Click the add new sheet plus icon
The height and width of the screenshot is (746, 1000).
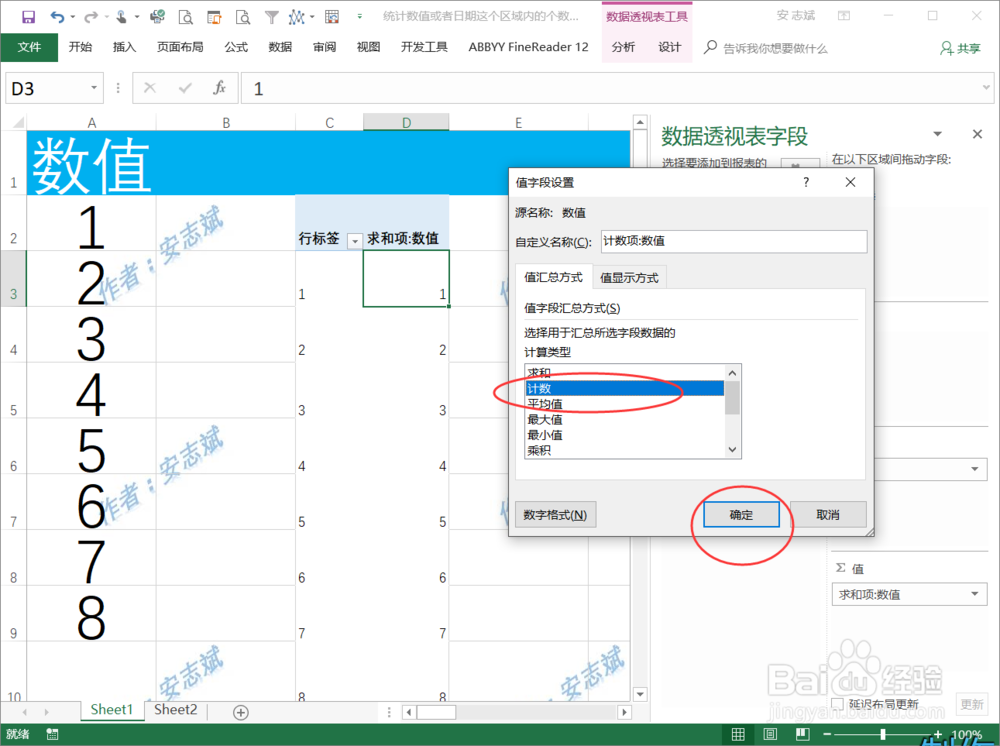(240, 712)
